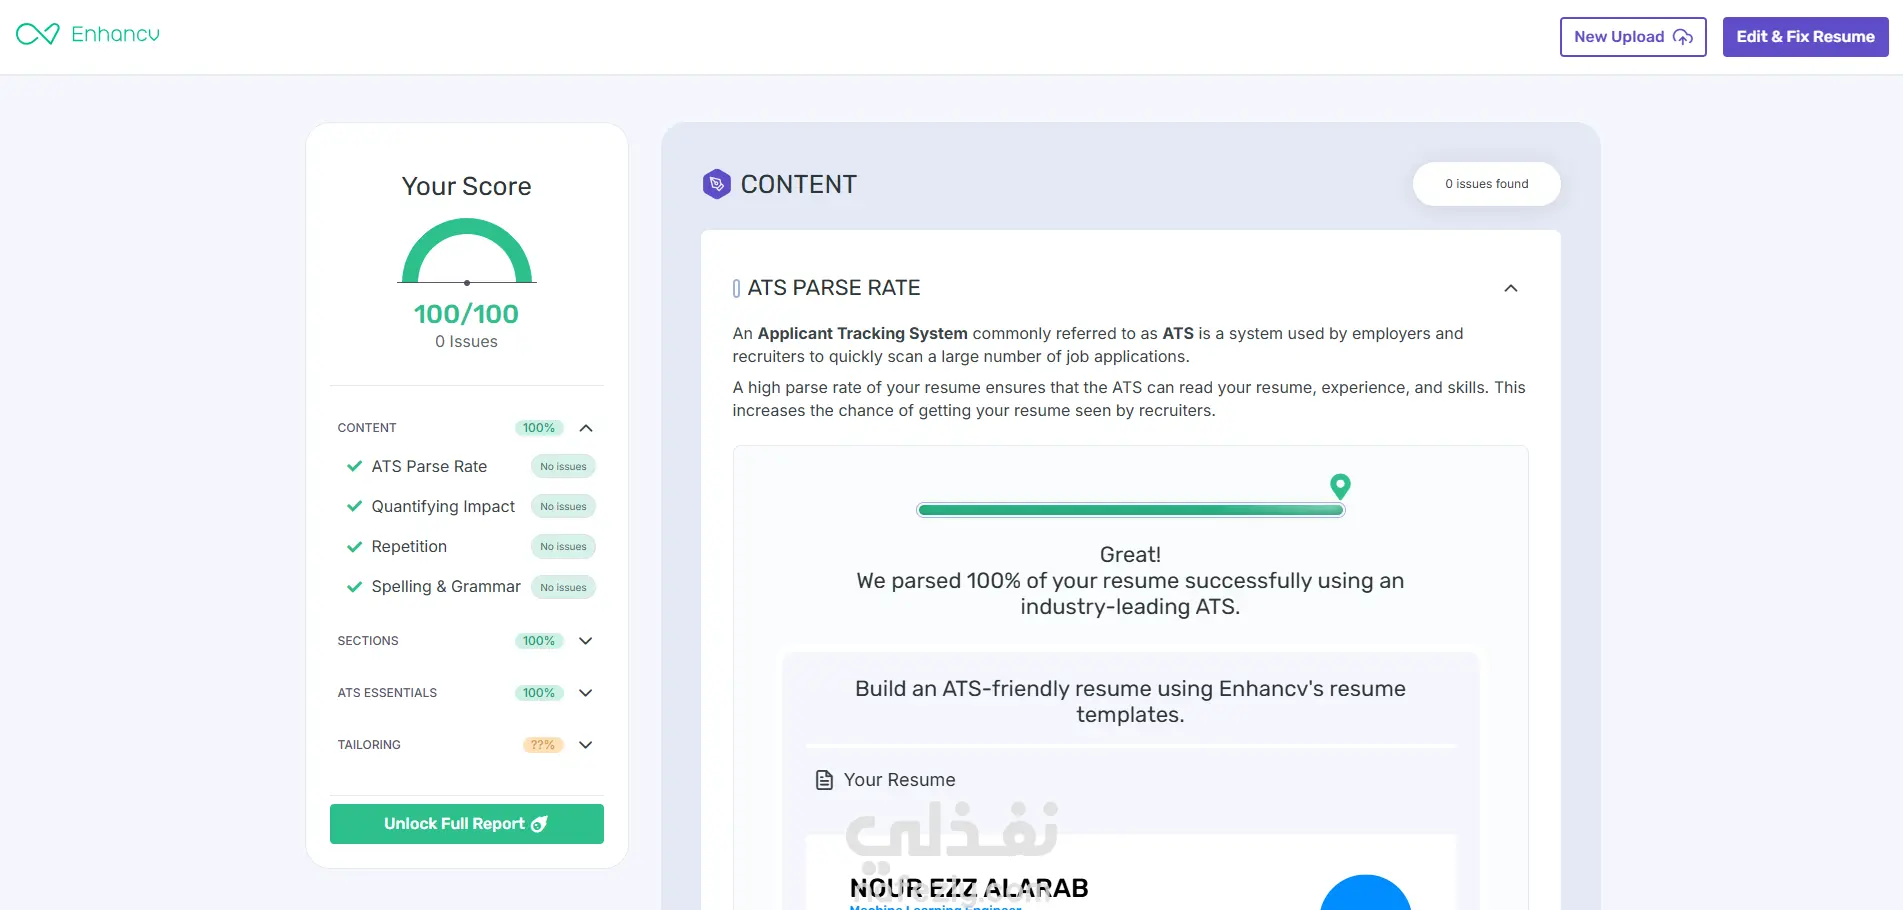The image size is (1903, 910).
Task: Expand the Sections category
Action: pyautogui.click(x=586, y=641)
